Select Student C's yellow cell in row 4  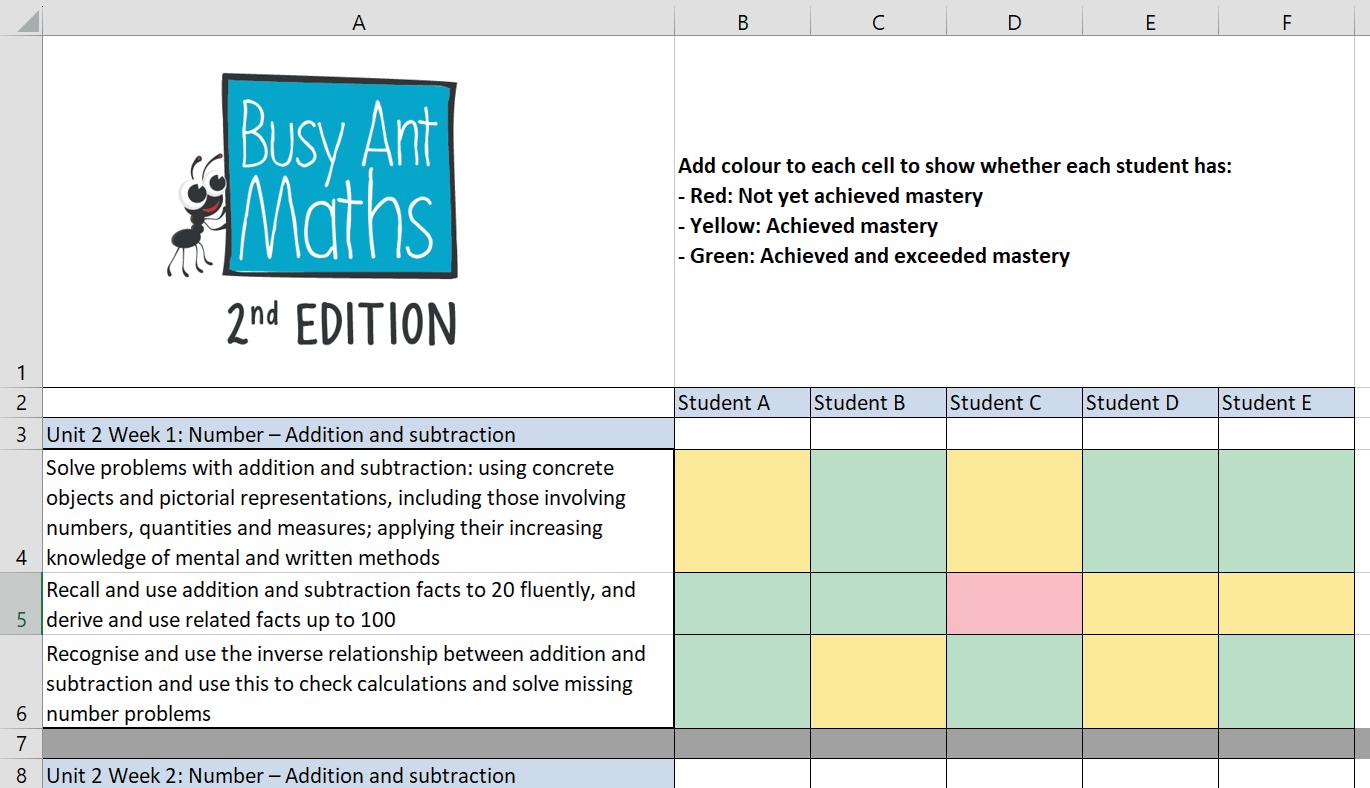pyautogui.click(x=1014, y=511)
